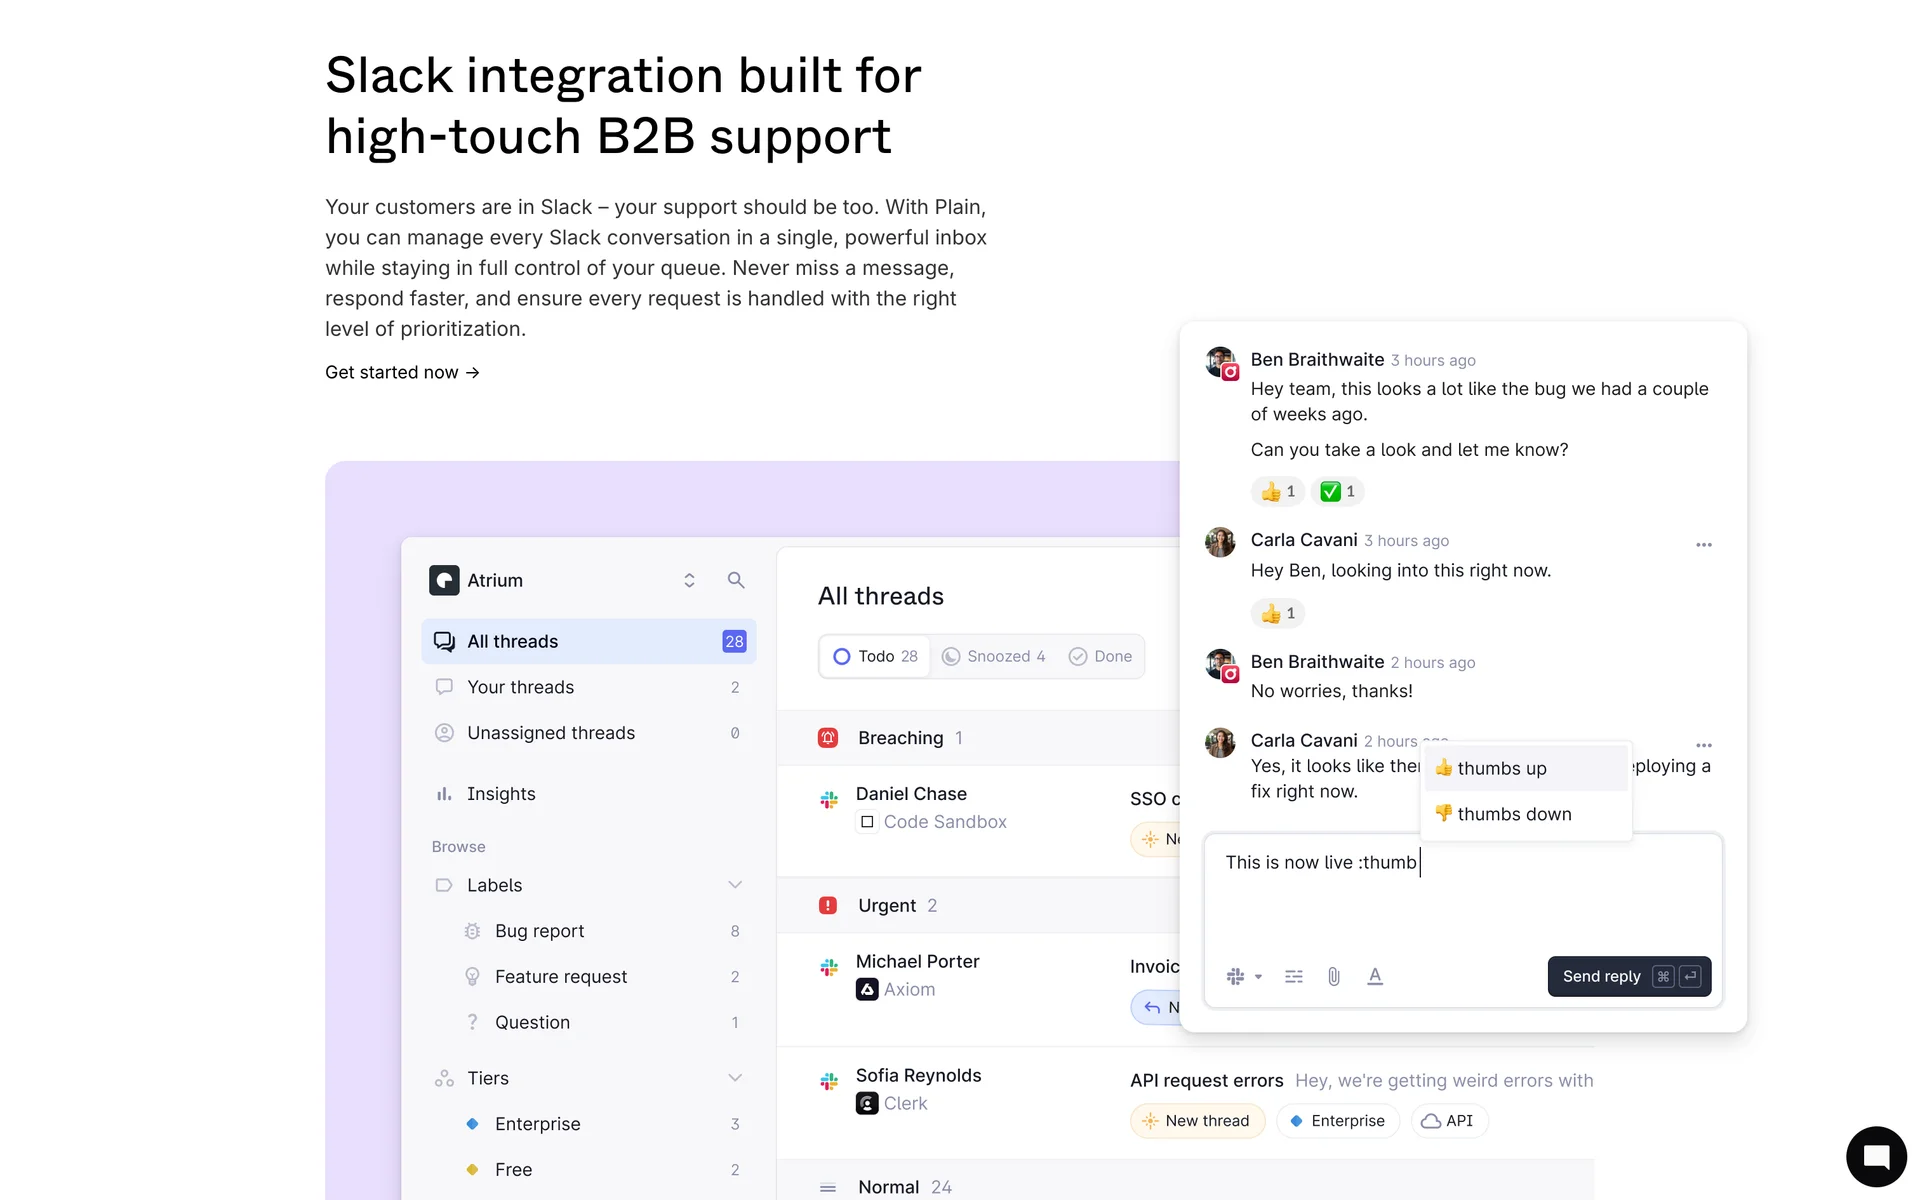This screenshot has height=1200, width=1920.
Task: Collapse the Tiers section chevron
Action: 735,1078
